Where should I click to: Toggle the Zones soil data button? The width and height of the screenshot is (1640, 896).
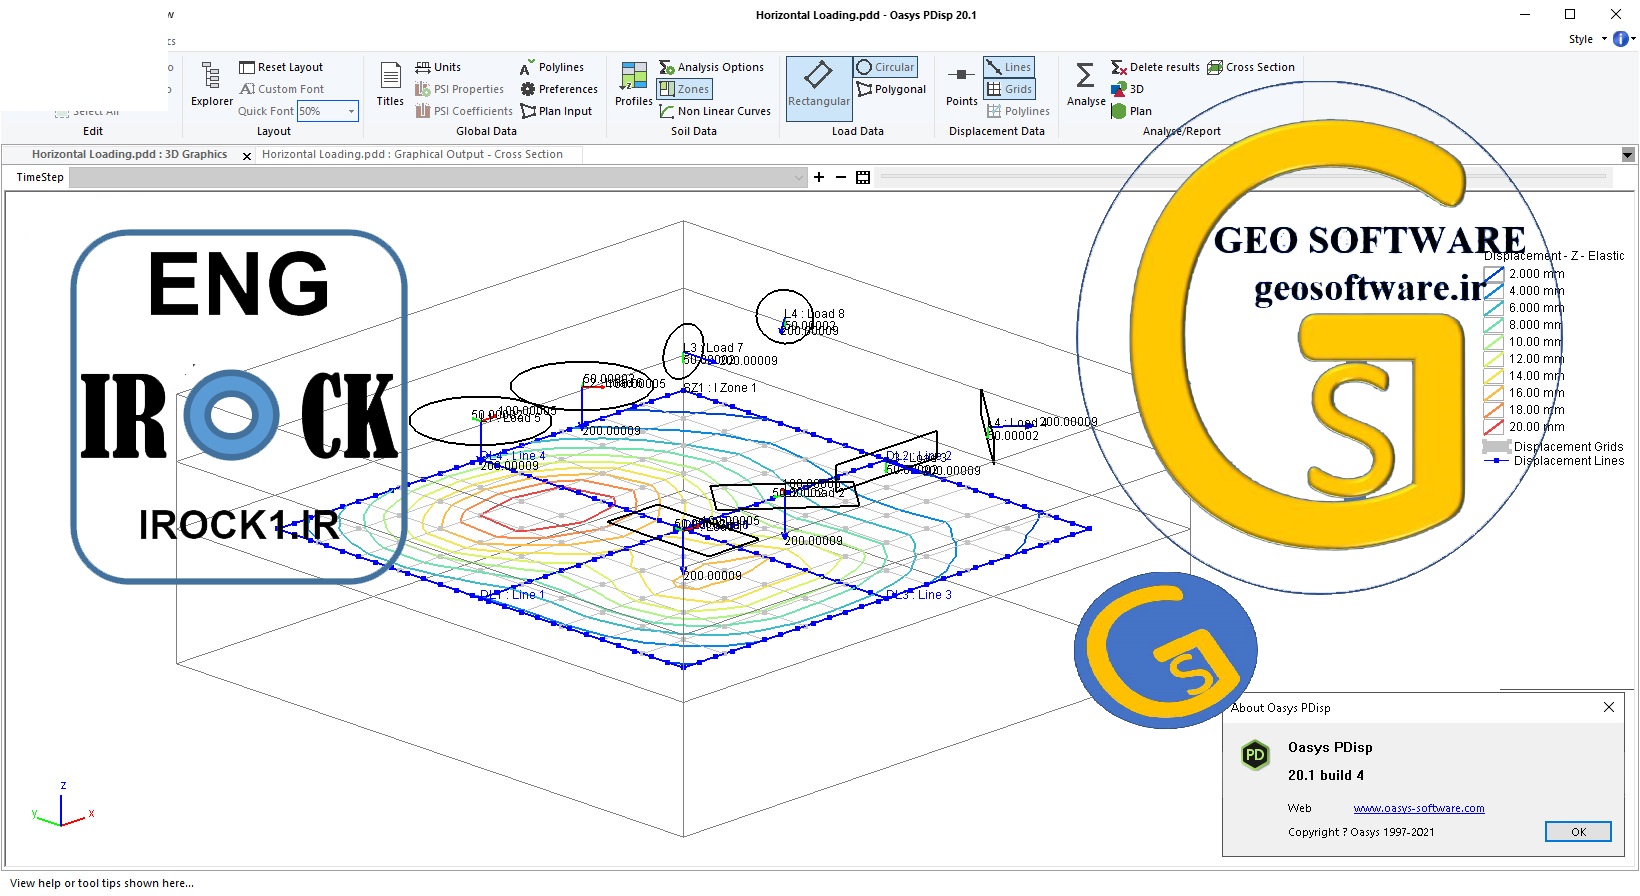click(x=684, y=89)
